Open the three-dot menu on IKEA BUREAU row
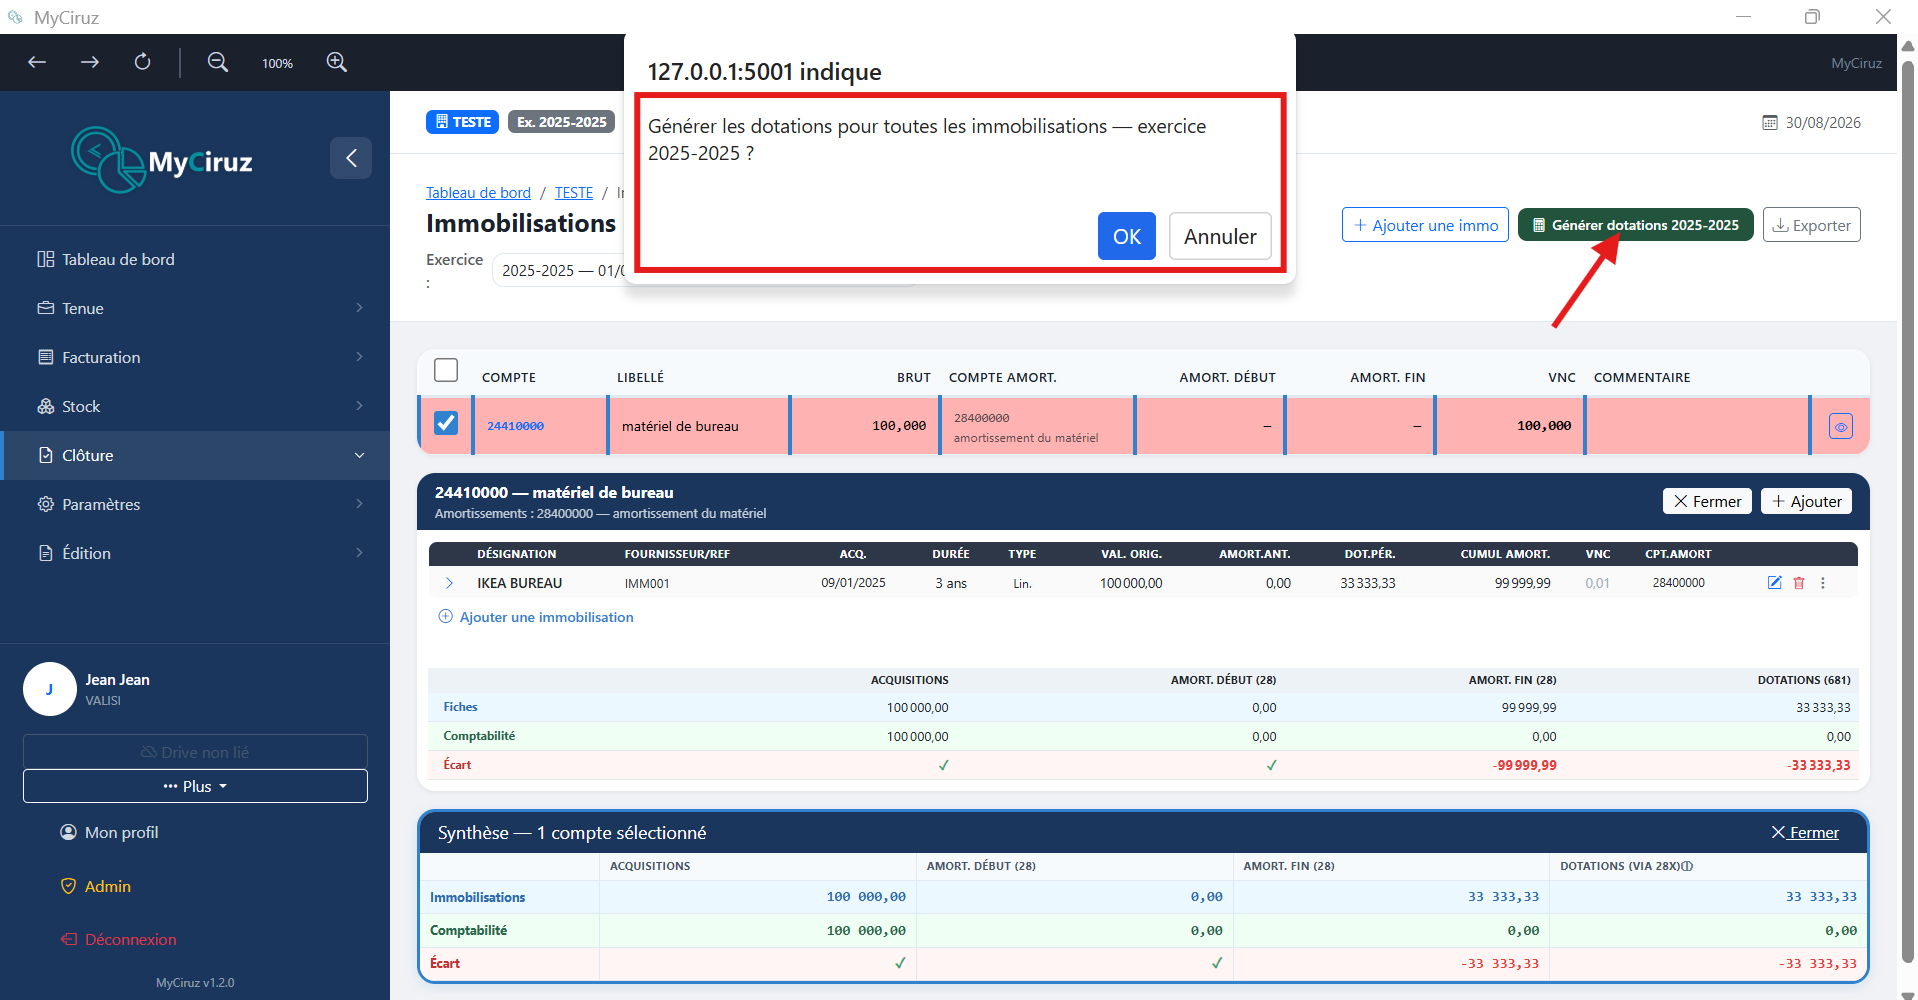 coord(1823,583)
